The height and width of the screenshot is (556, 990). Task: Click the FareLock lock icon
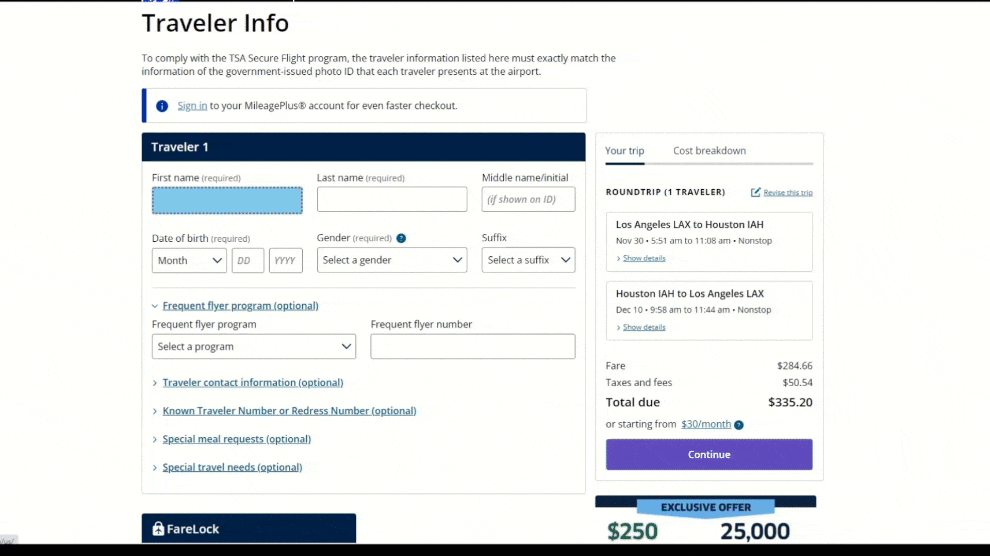(158, 529)
